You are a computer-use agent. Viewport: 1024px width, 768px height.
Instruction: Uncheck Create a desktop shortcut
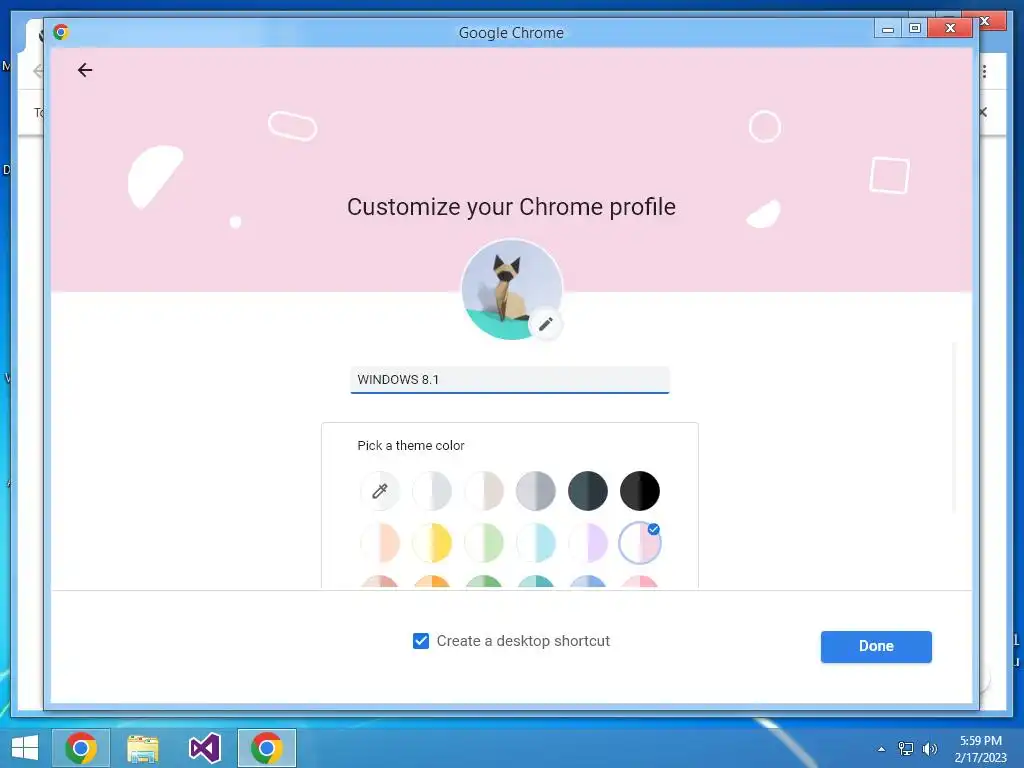(x=421, y=641)
